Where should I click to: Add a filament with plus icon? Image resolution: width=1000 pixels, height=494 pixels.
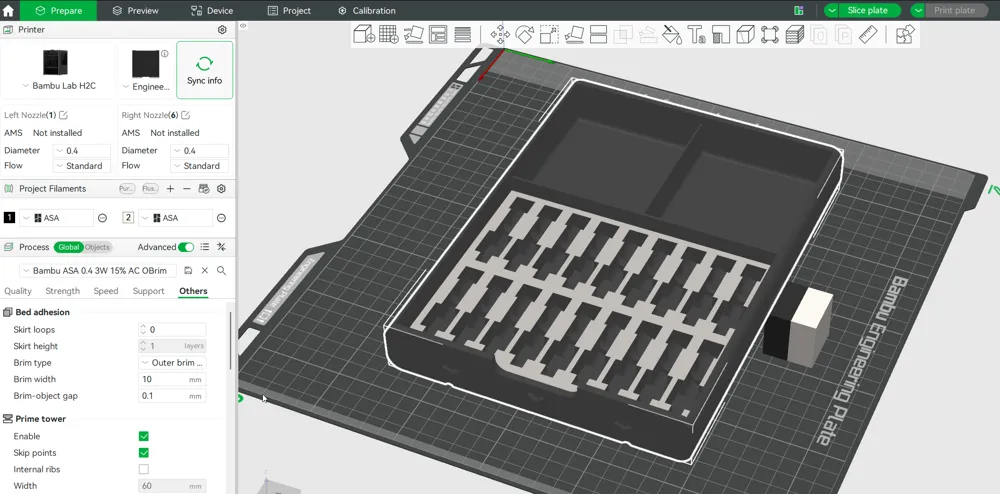point(170,189)
